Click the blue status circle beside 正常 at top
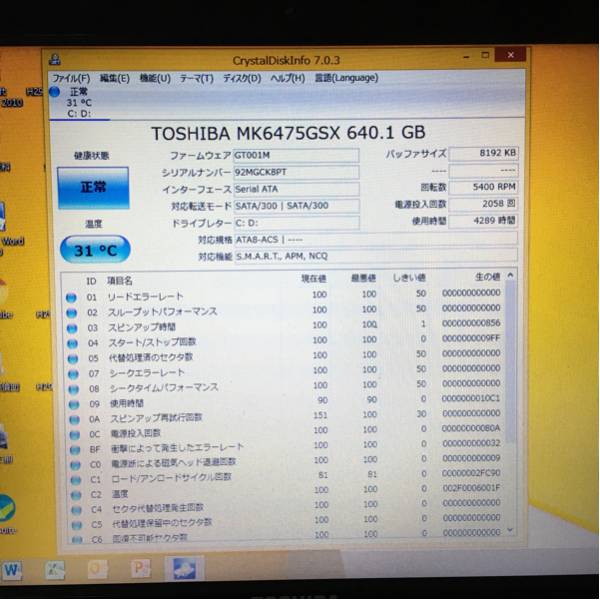Viewport: 600px width, 600px height. 55,92
